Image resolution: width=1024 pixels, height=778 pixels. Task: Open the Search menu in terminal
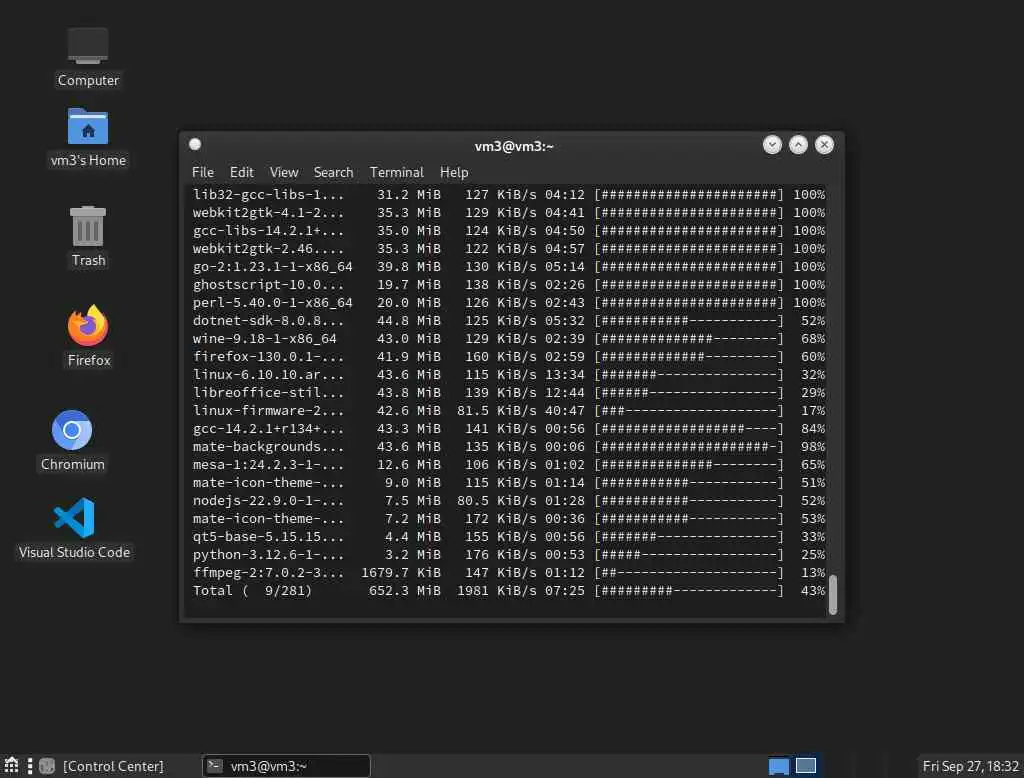[333, 172]
